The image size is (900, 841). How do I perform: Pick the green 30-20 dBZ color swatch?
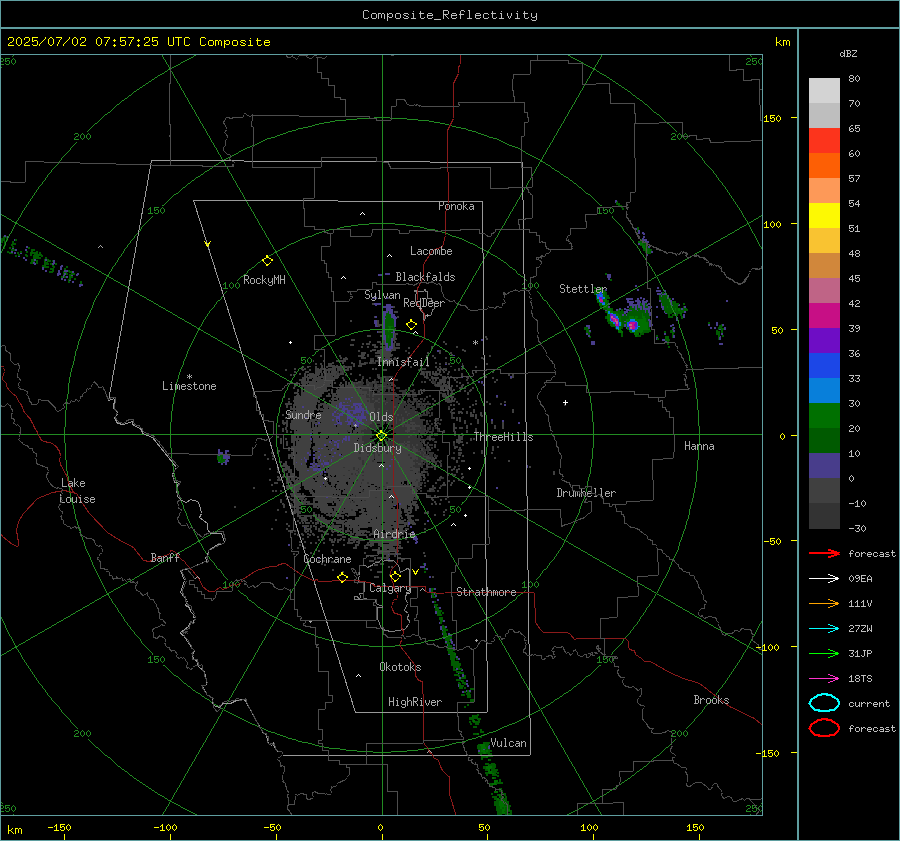point(824,416)
